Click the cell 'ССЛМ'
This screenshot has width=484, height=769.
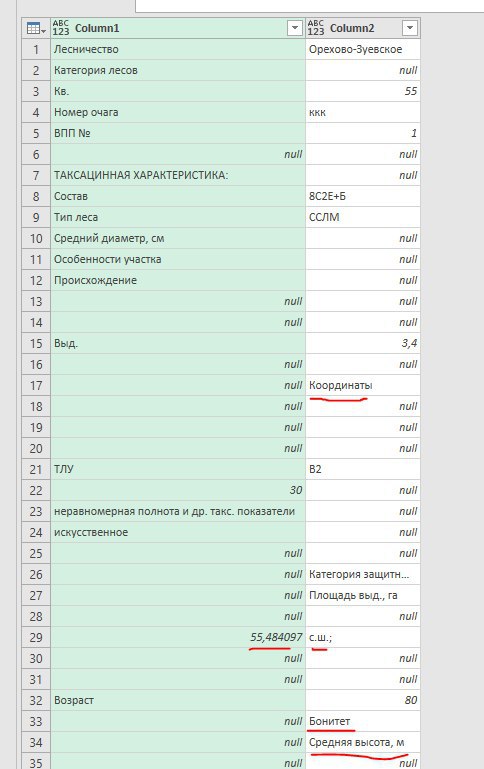click(x=363, y=217)
